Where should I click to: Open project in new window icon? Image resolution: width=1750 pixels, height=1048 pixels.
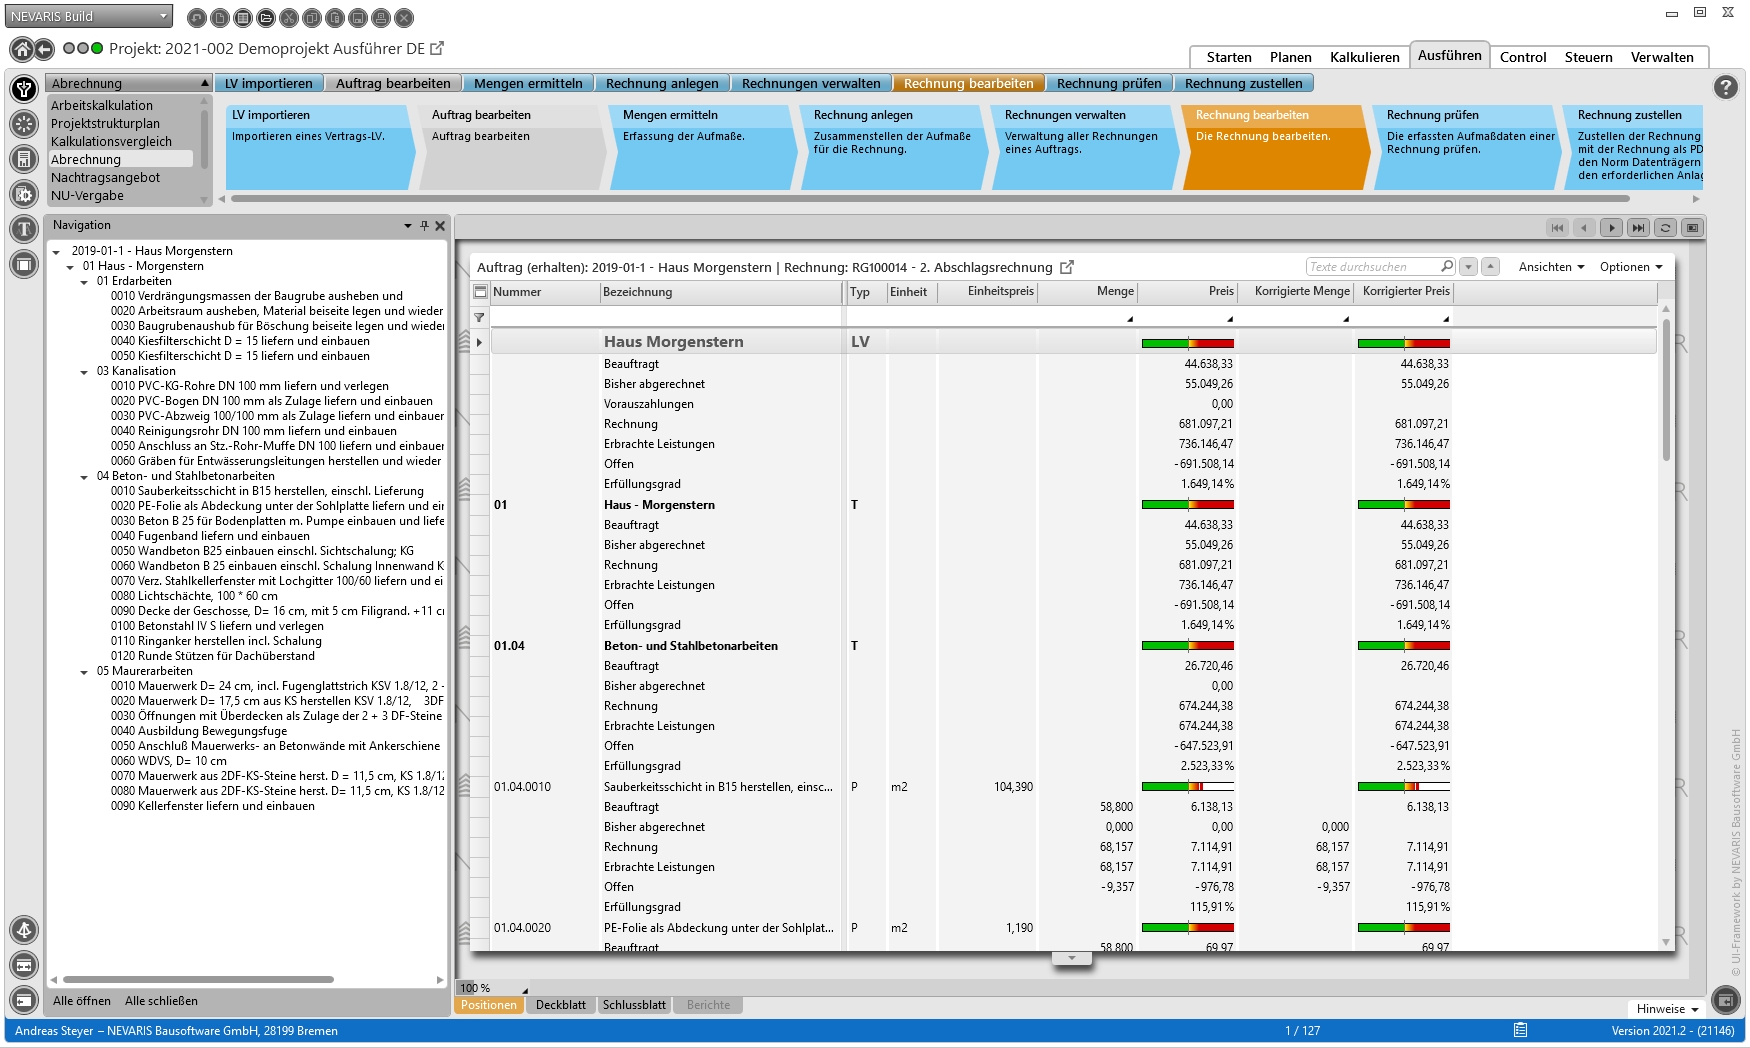click(x=437, y=48)
